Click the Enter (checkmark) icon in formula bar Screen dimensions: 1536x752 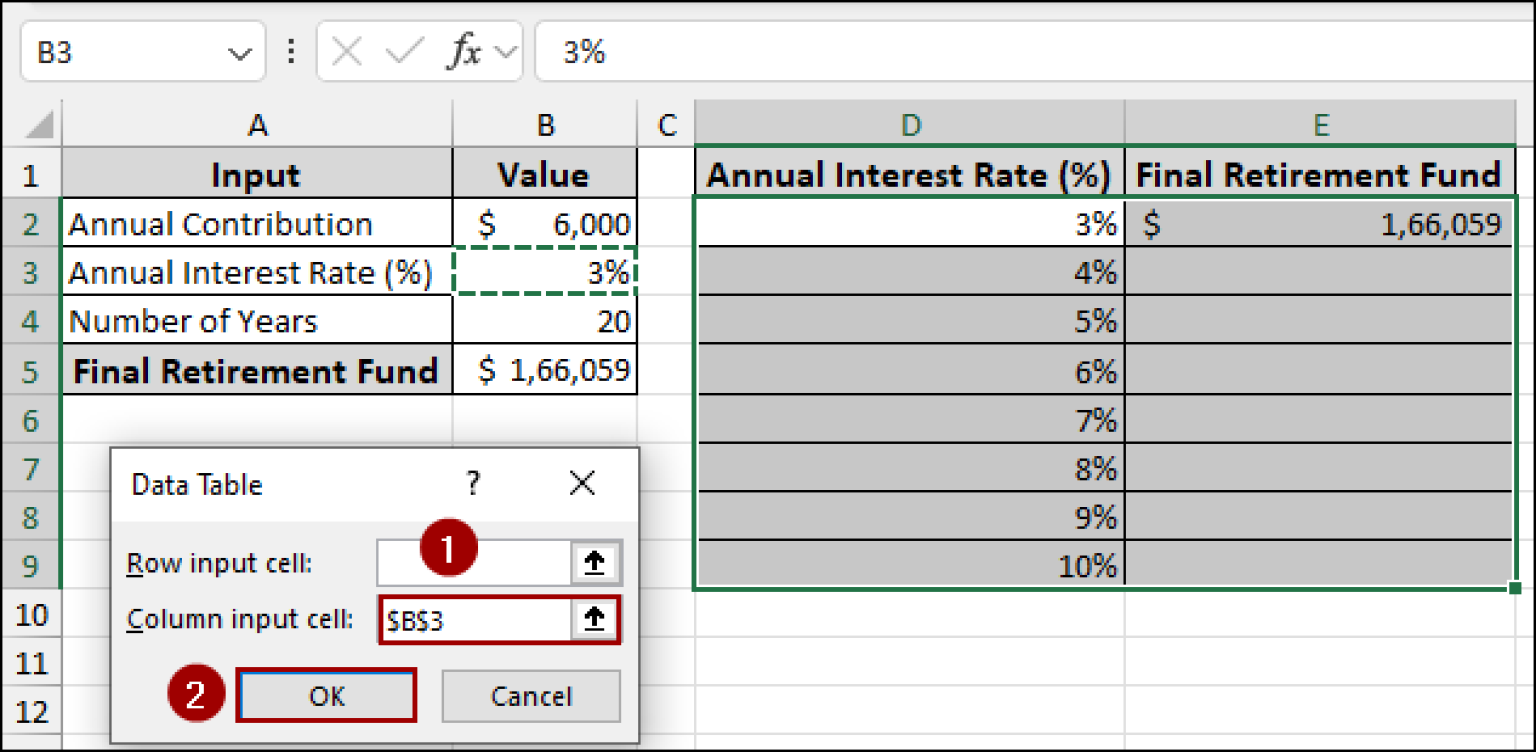(x=403, y=51)
